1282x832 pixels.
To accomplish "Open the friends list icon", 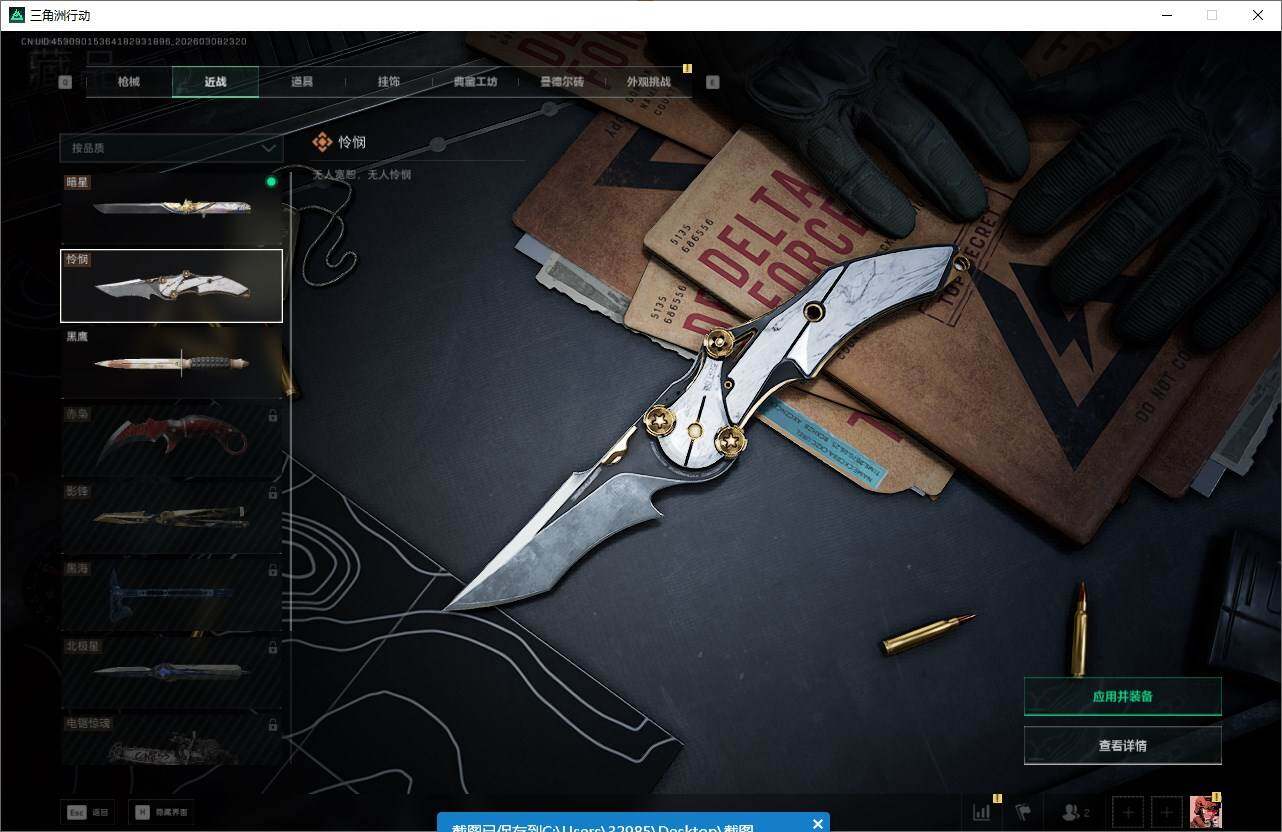I will pyautogui.click(x=1075, y=812).
